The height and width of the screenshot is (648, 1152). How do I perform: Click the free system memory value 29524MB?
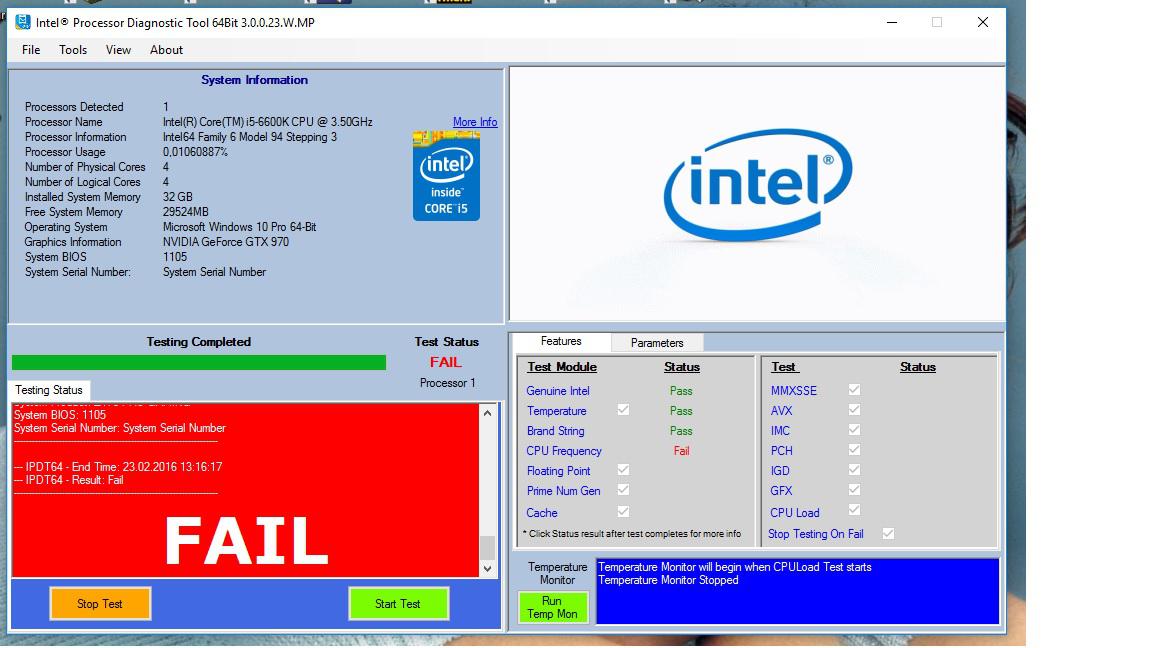pyautogui.click(x=186, y=212)
